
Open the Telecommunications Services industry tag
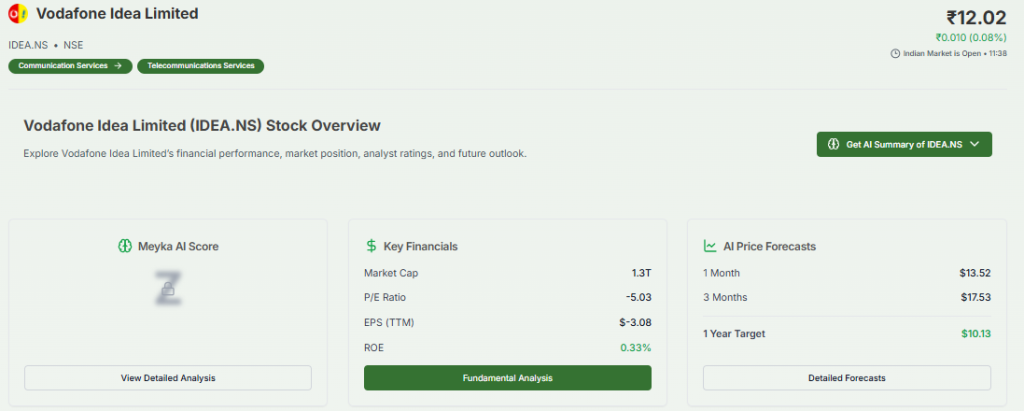pyautogui.click(x=200, y=65)
